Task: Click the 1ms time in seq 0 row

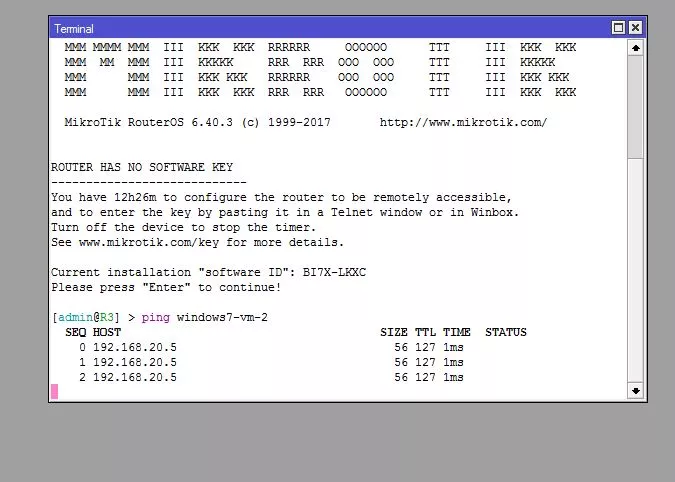Action: point(453,347)
